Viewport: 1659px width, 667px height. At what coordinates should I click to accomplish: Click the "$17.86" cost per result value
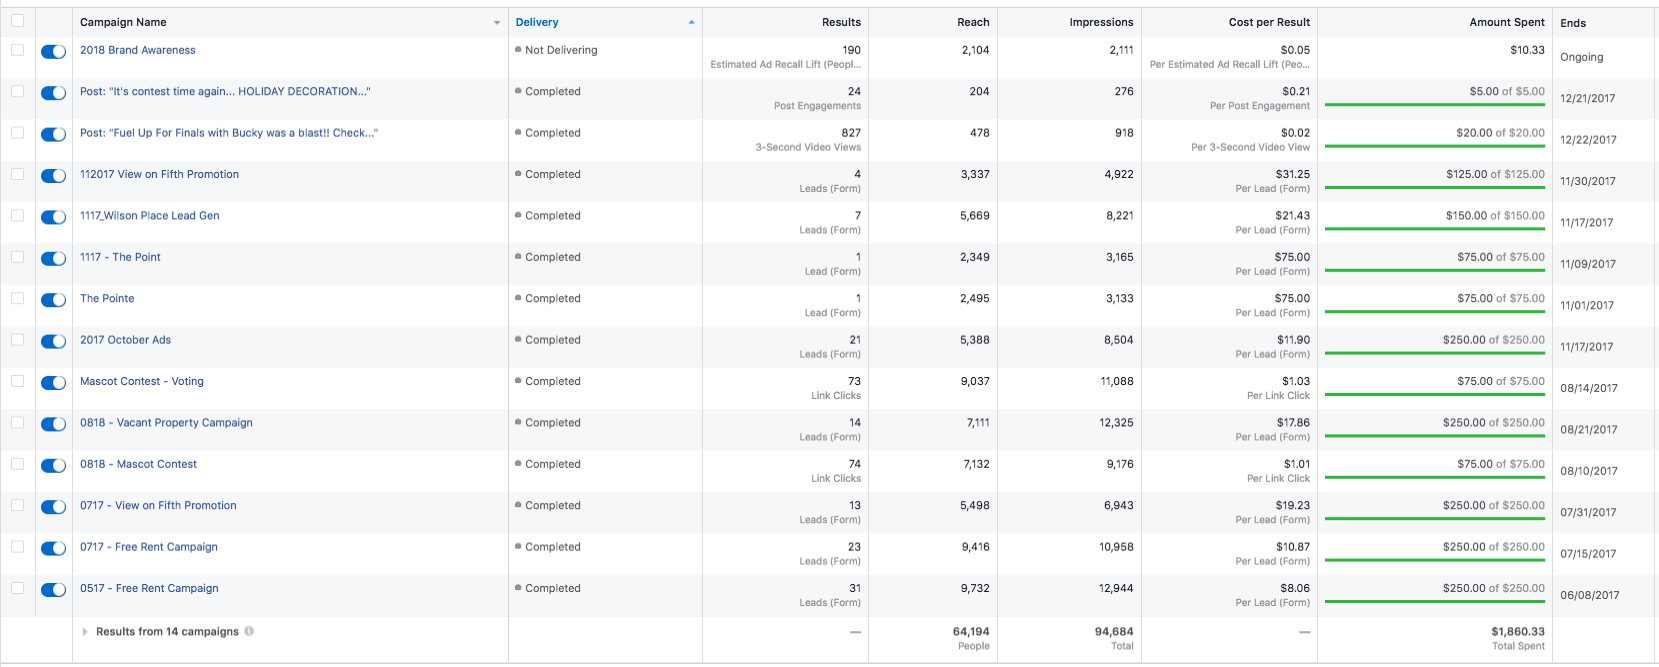click(1293, 423)
